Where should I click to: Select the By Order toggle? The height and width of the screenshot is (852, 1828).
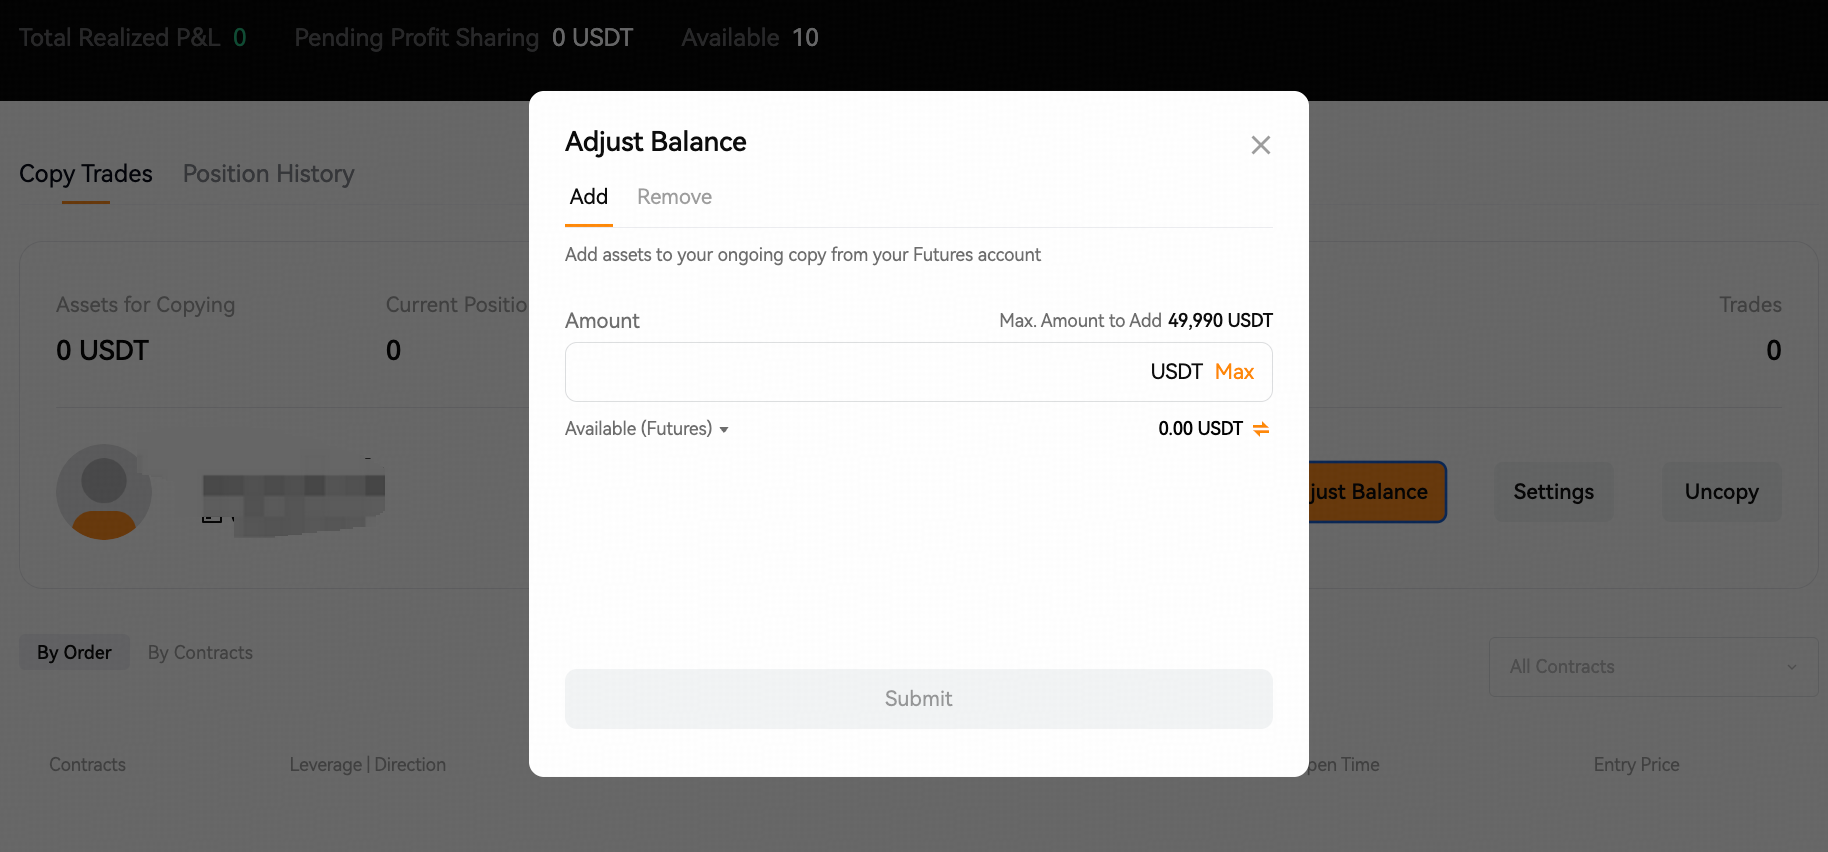[74, 652]
